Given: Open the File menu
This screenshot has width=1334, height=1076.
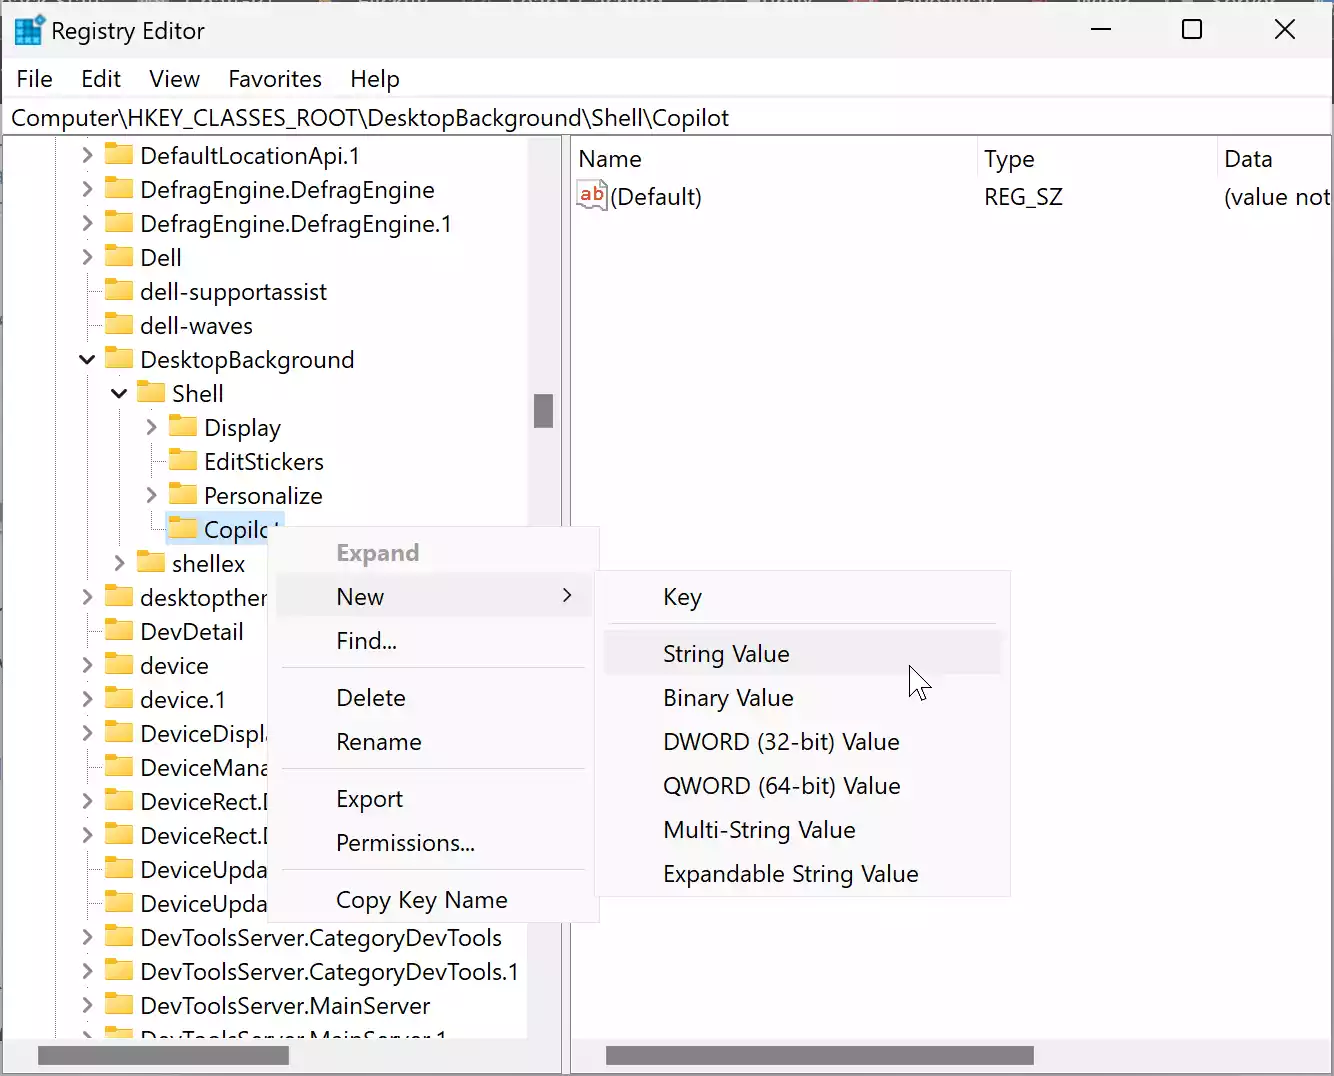Looking at the screenshot, I should [x=35, y=79].
